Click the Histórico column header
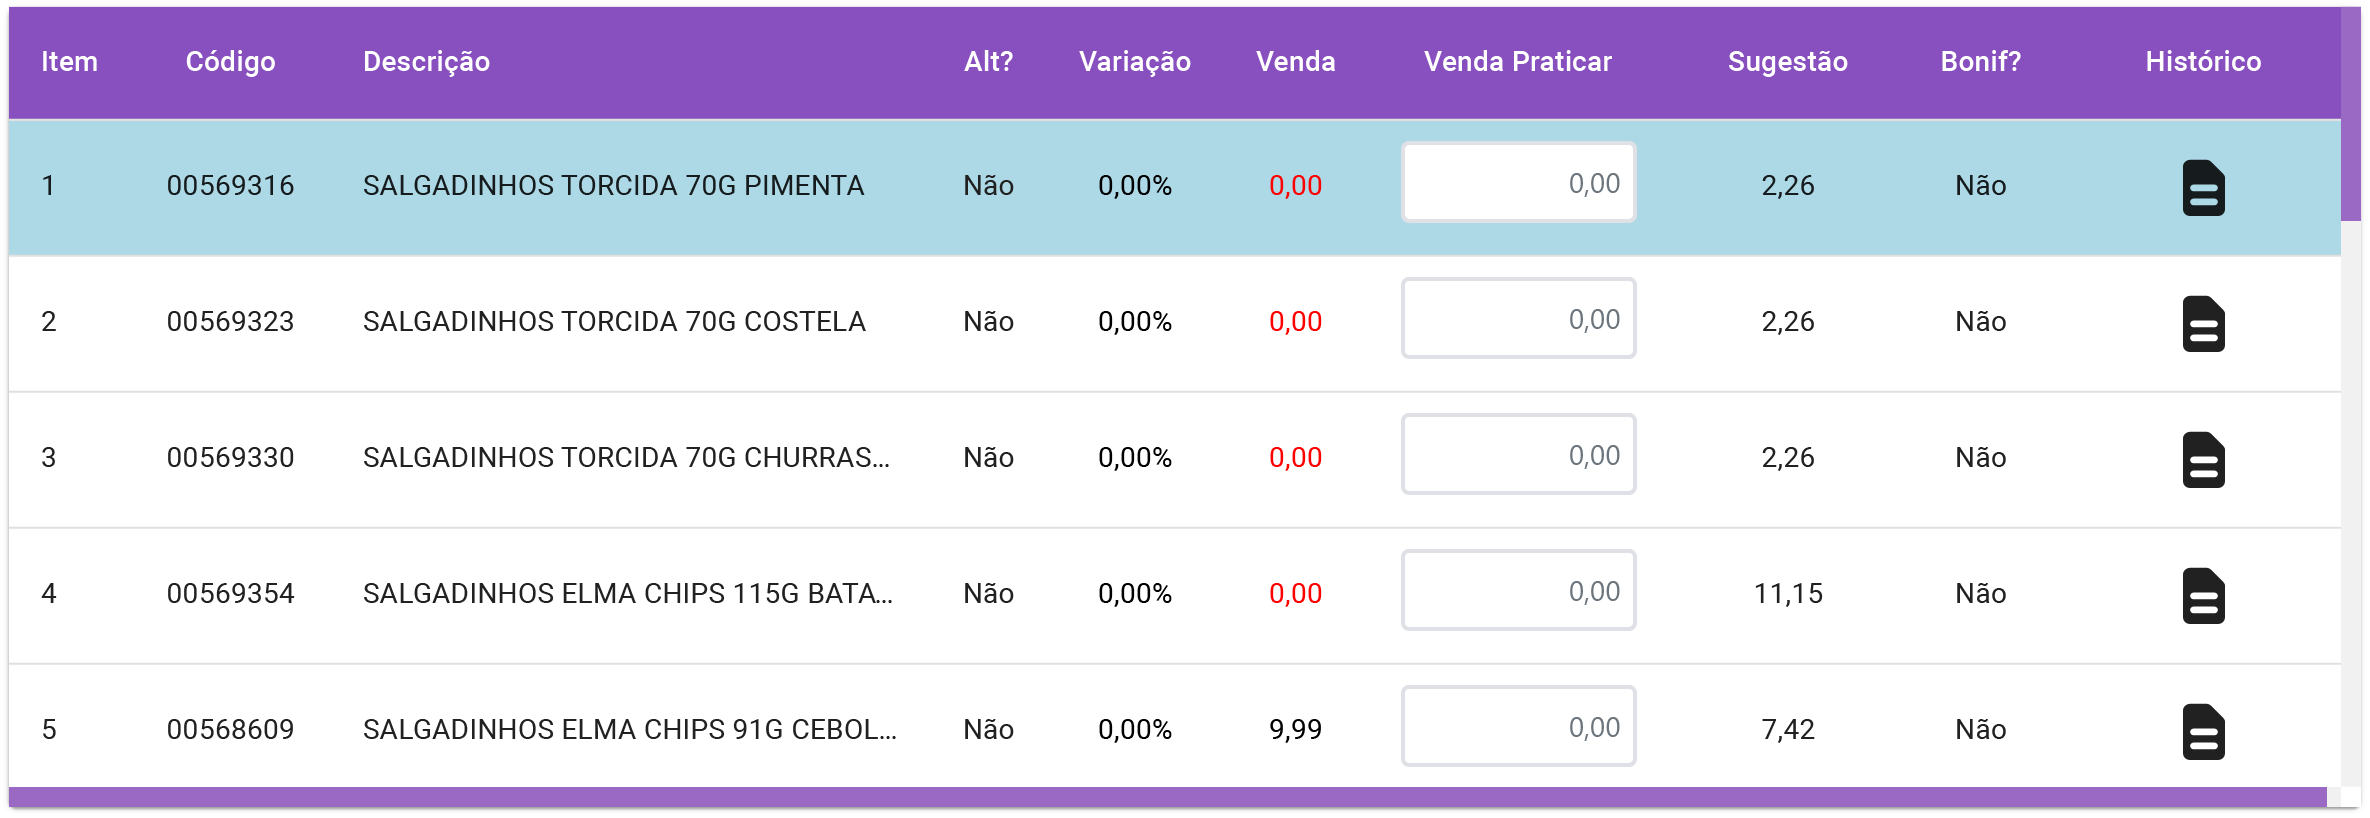 coord(2203,62)
